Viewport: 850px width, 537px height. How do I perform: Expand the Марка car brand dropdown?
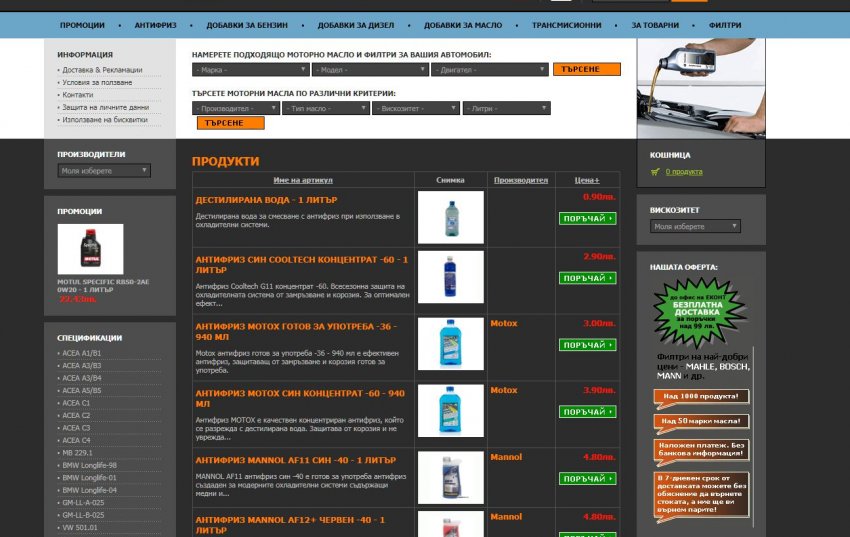[x=250, y=70]
